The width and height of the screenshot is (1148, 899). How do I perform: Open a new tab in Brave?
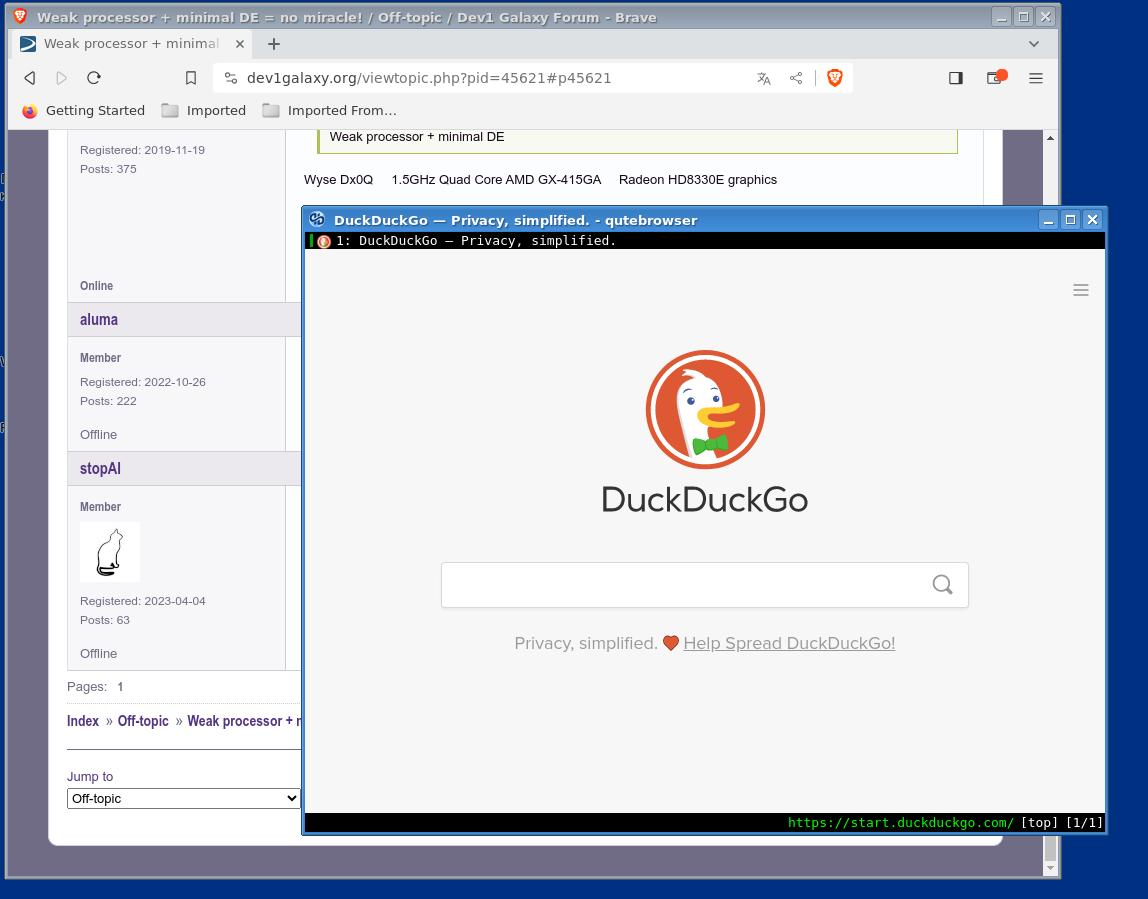point(274,44)
